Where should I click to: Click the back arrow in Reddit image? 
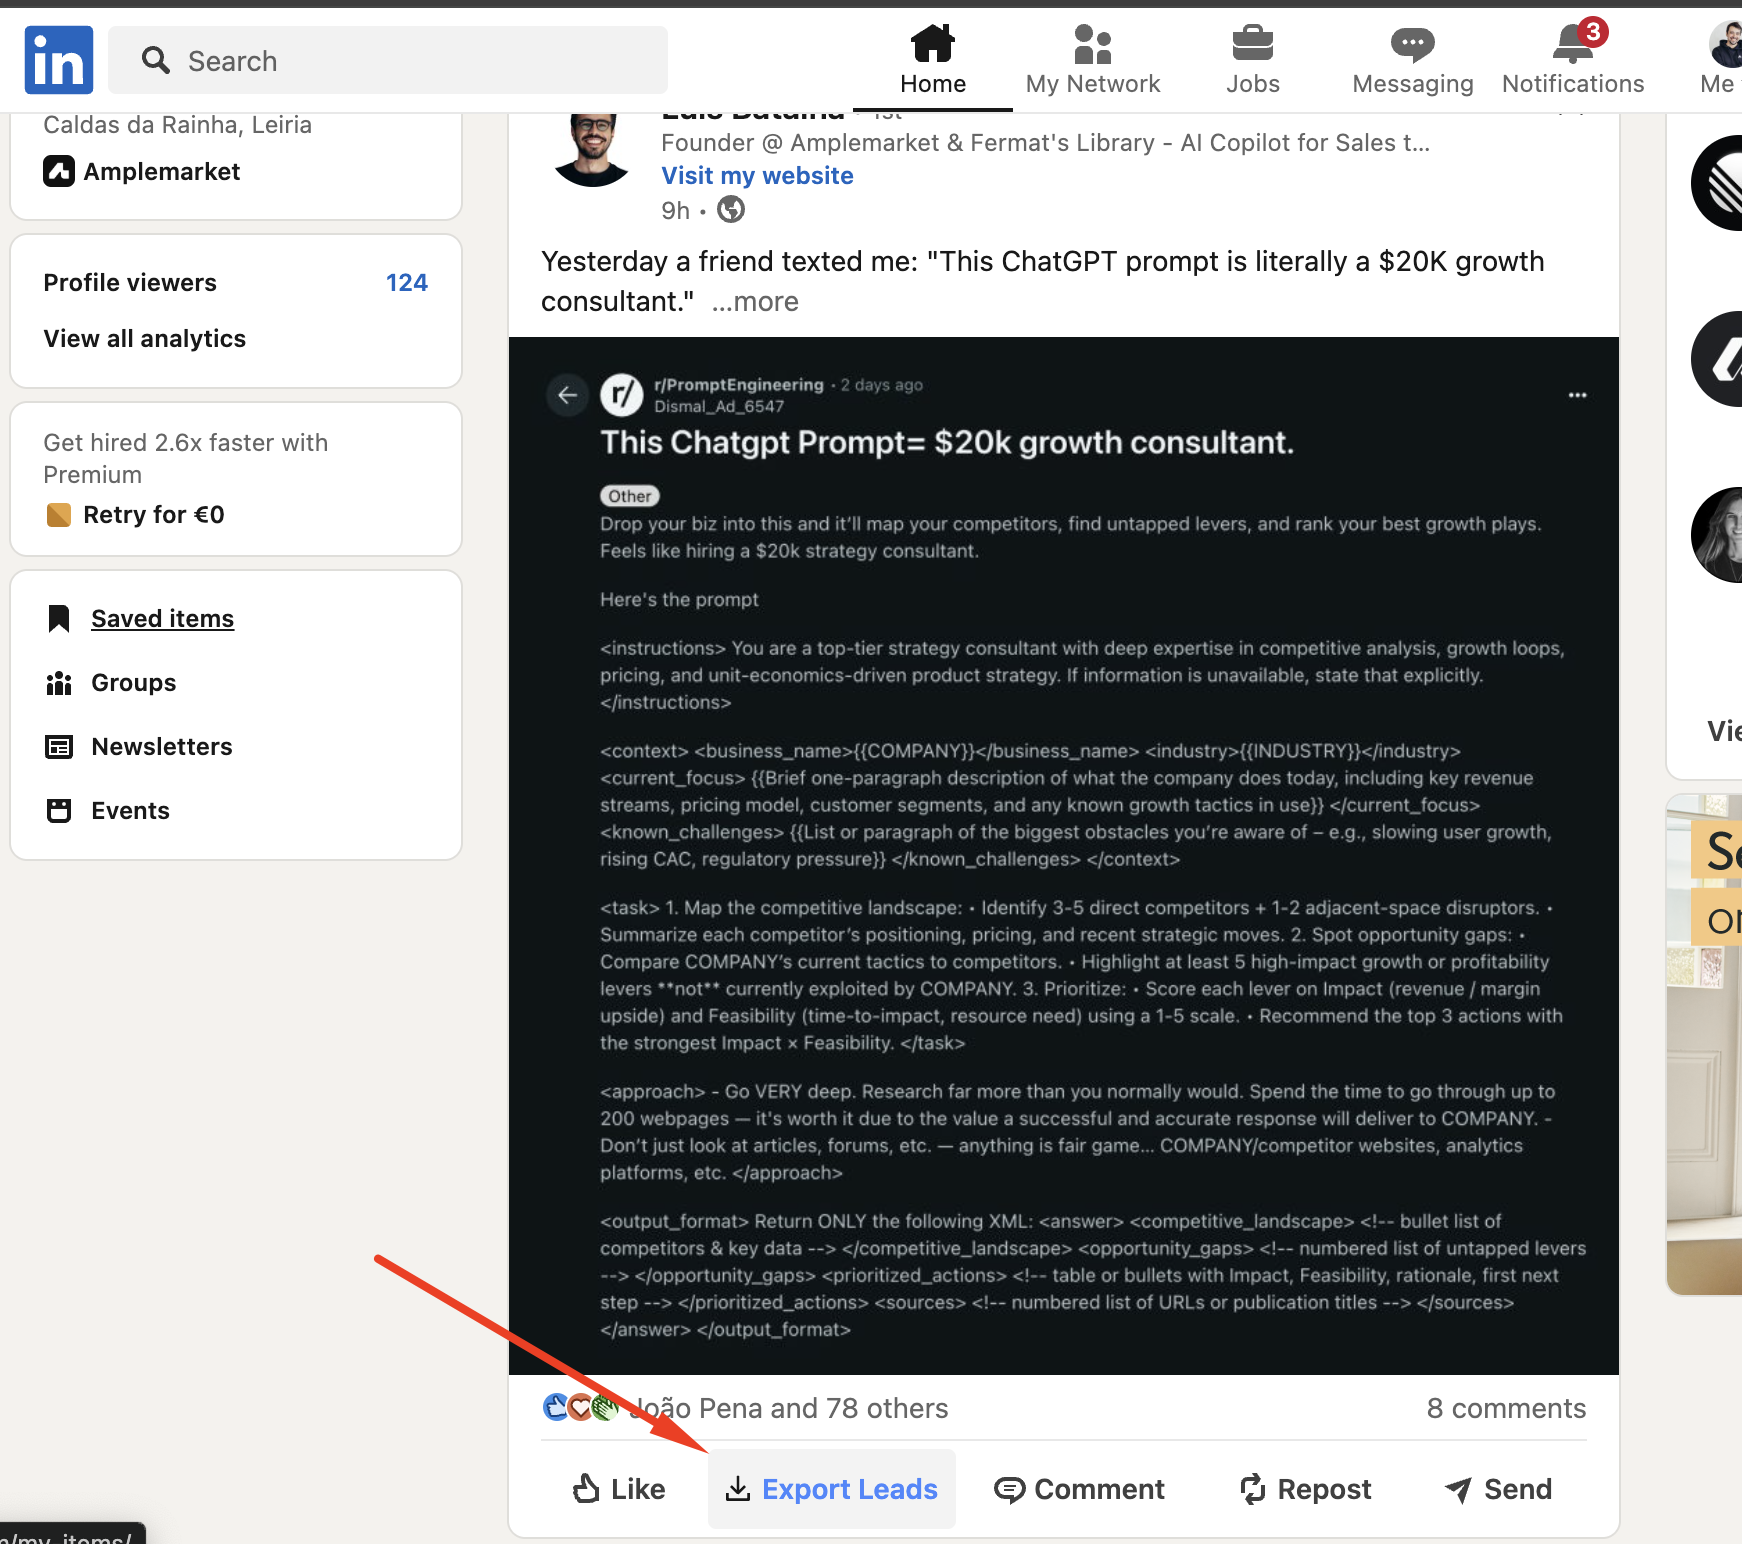(568, 395)
